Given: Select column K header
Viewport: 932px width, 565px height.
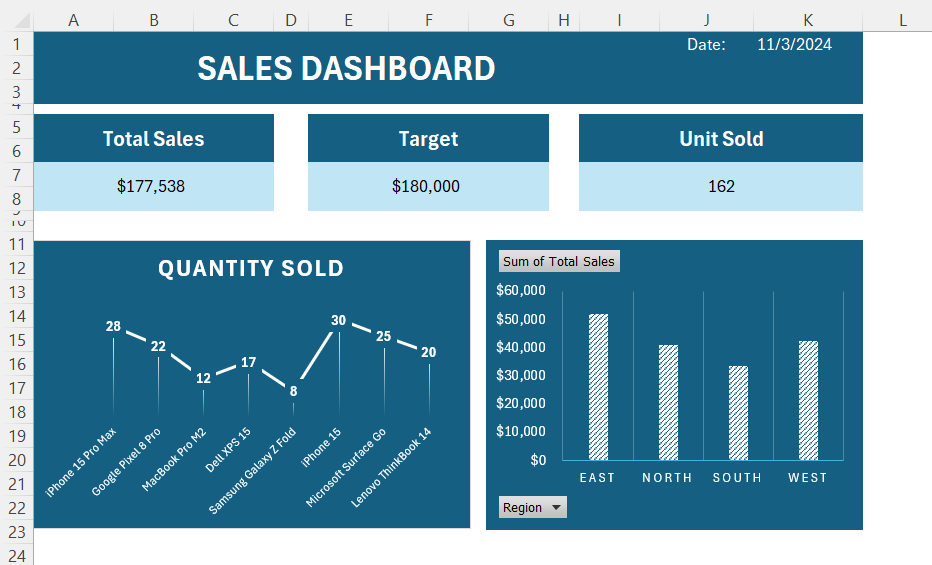Looking at the screenshot, I should pos(808,21).
